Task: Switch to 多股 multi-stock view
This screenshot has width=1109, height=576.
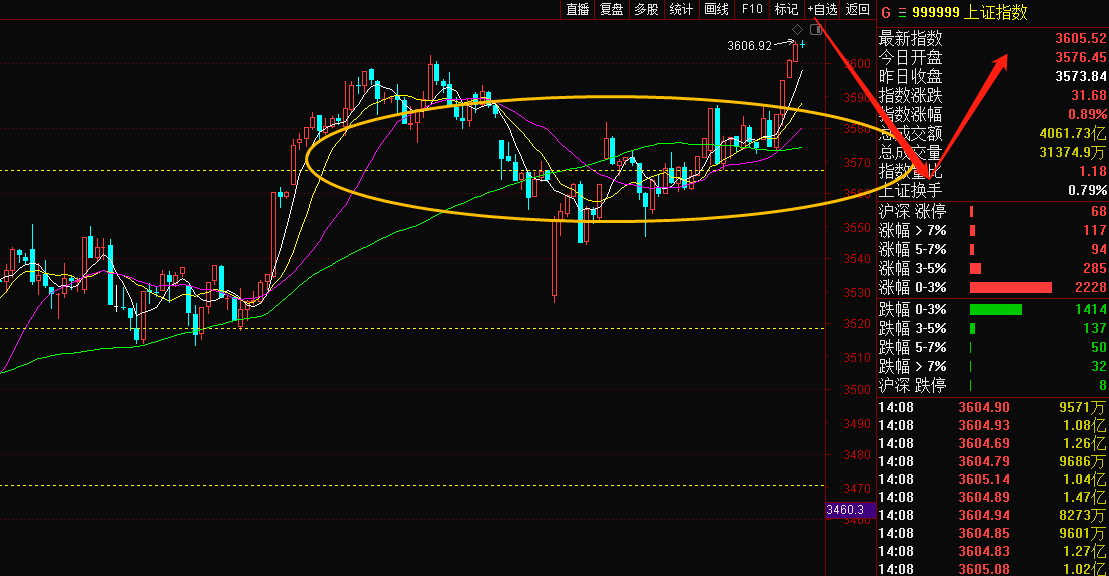Action: point(646,9)
